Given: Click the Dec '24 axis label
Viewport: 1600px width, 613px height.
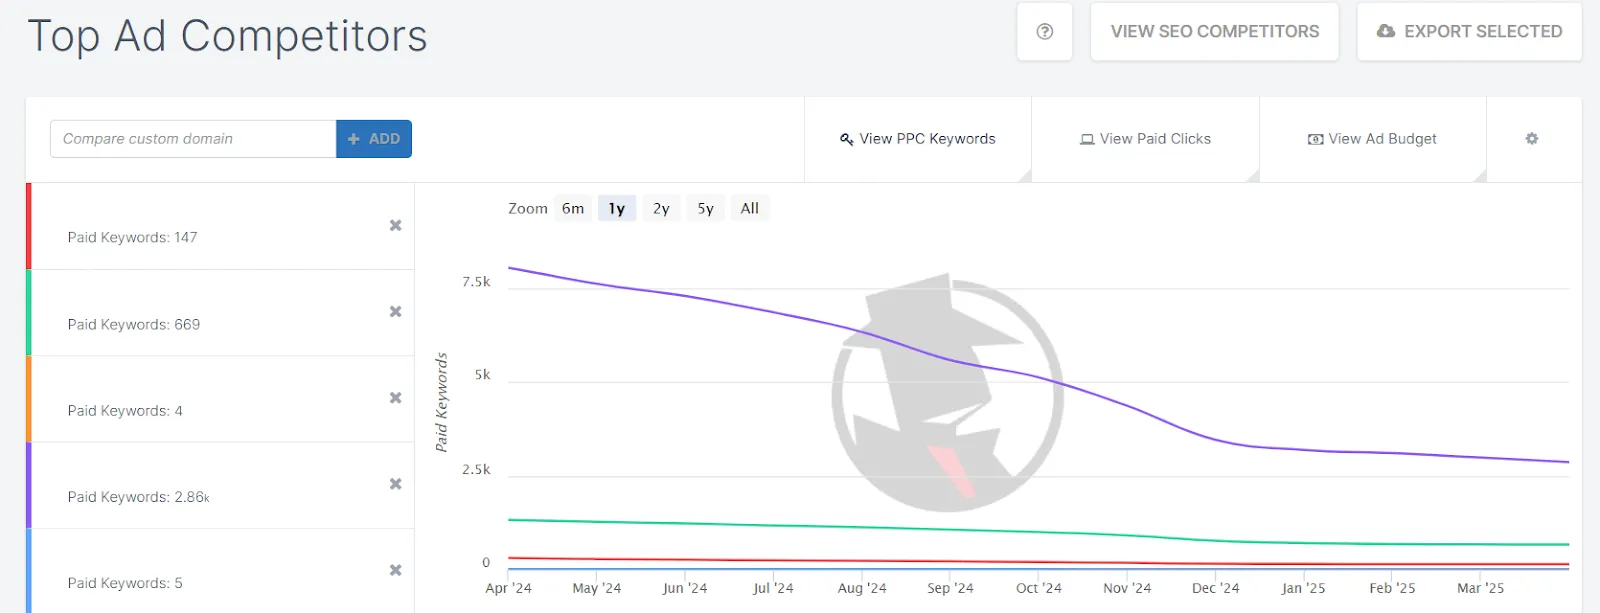Looking at the screenshot, I should (1215, 588).
